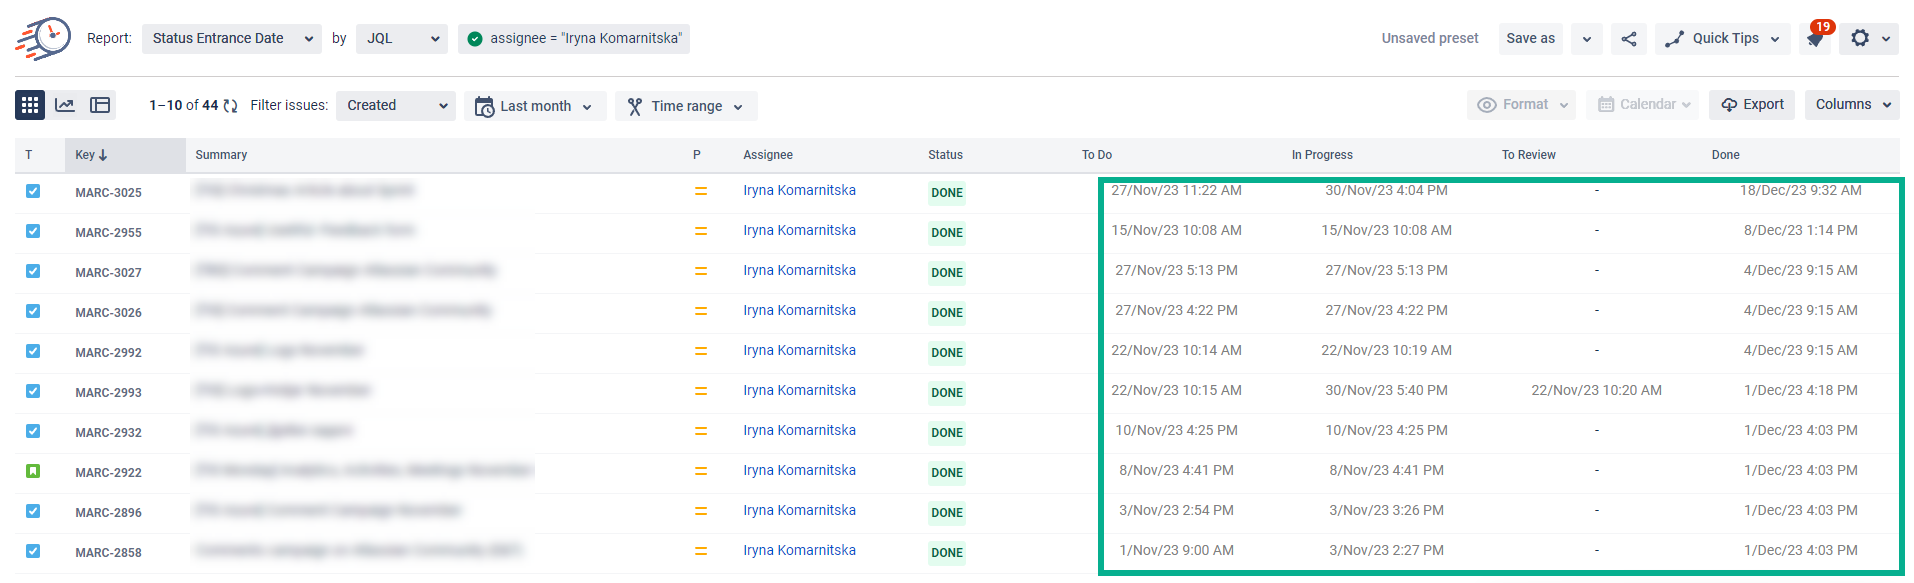Viewport: 1914px width, 583px height.
Task: Switch to pivot layout view icon
Action: pyautogui.click(x=100, y=105)
